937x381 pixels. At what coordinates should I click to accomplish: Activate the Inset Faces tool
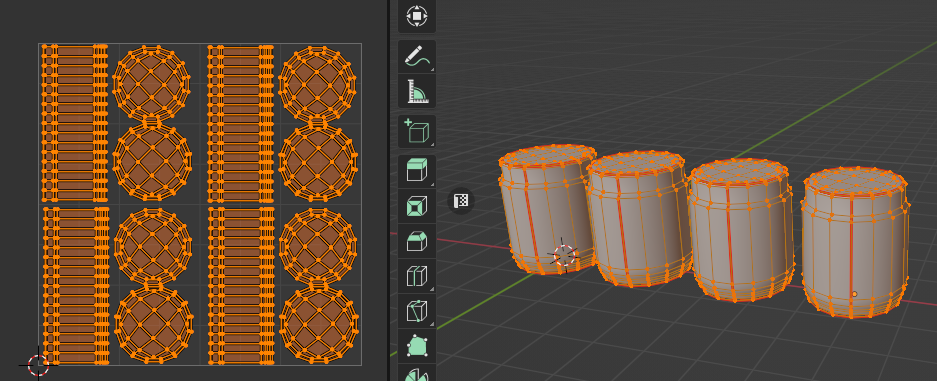(417, 207)
